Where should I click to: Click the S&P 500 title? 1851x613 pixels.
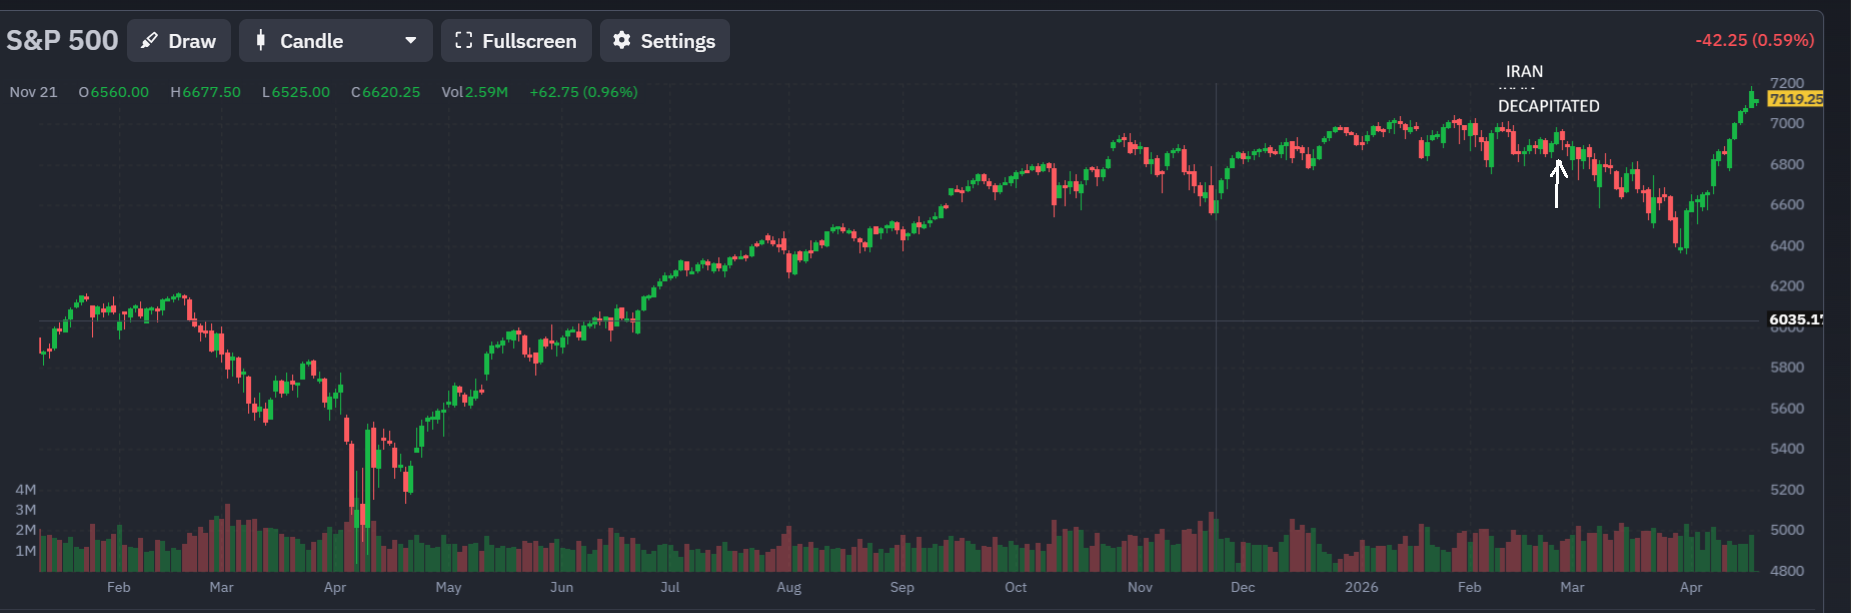62,40
